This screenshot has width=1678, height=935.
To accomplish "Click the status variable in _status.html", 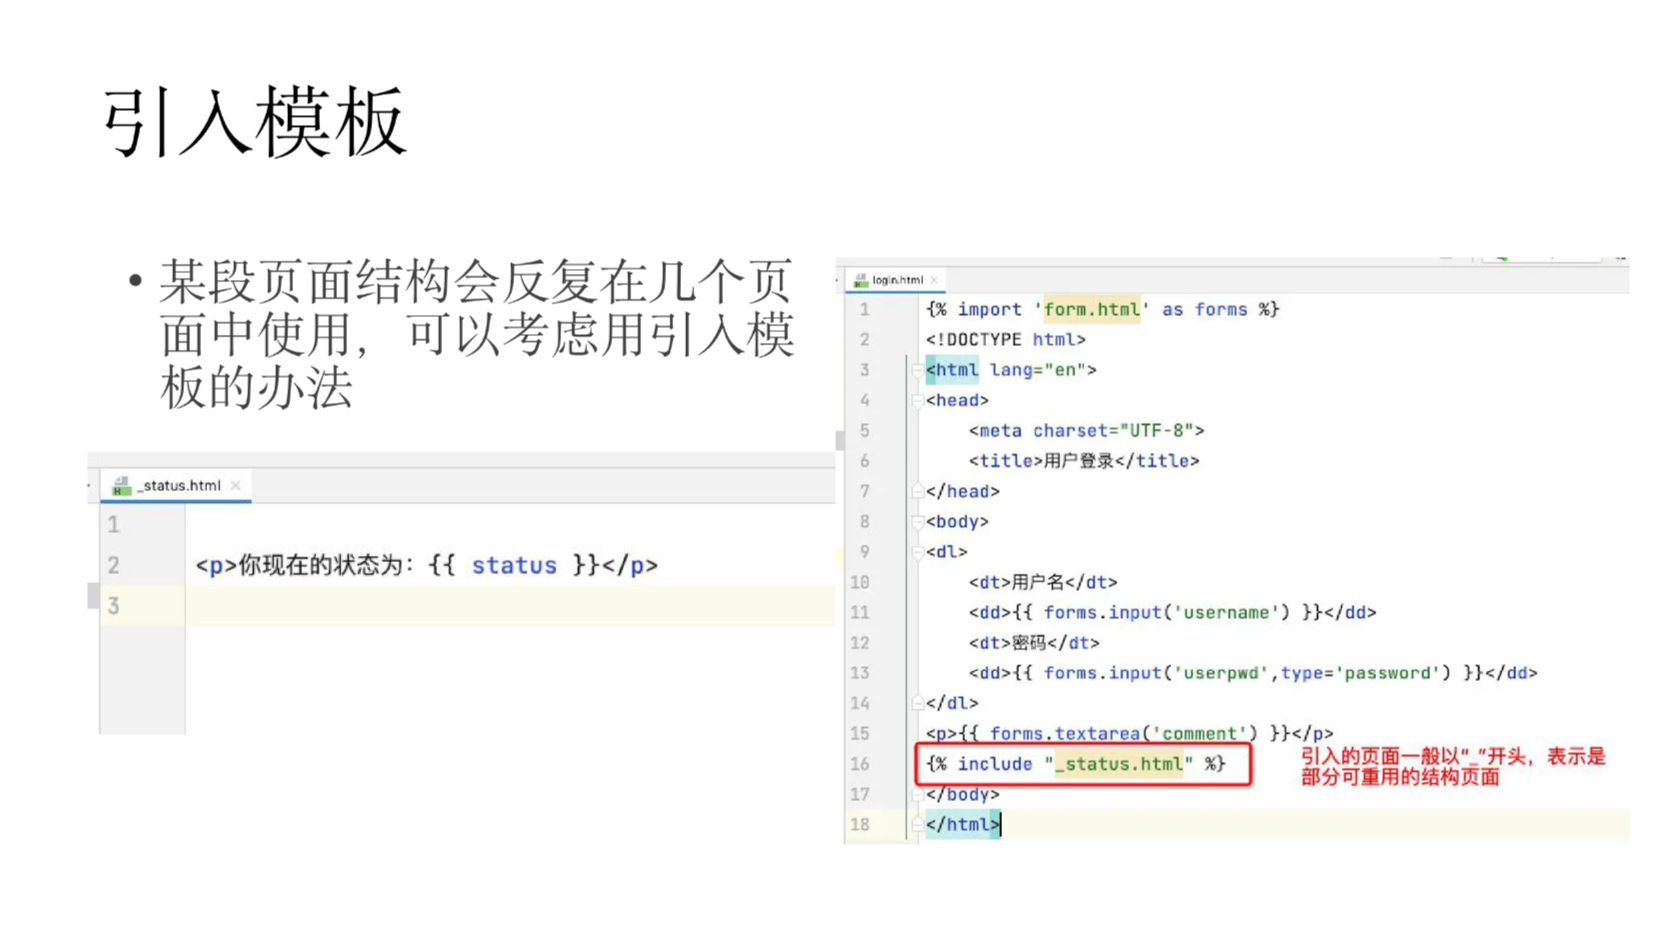I will point(514,565).
